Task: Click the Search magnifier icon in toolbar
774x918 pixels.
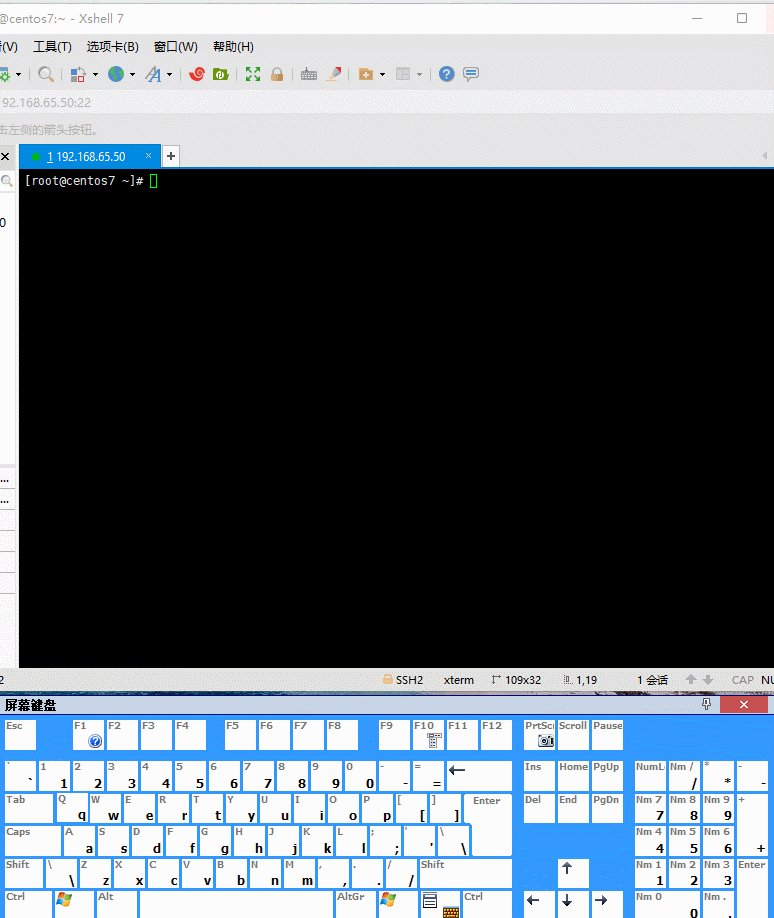Action: point(46,74)
